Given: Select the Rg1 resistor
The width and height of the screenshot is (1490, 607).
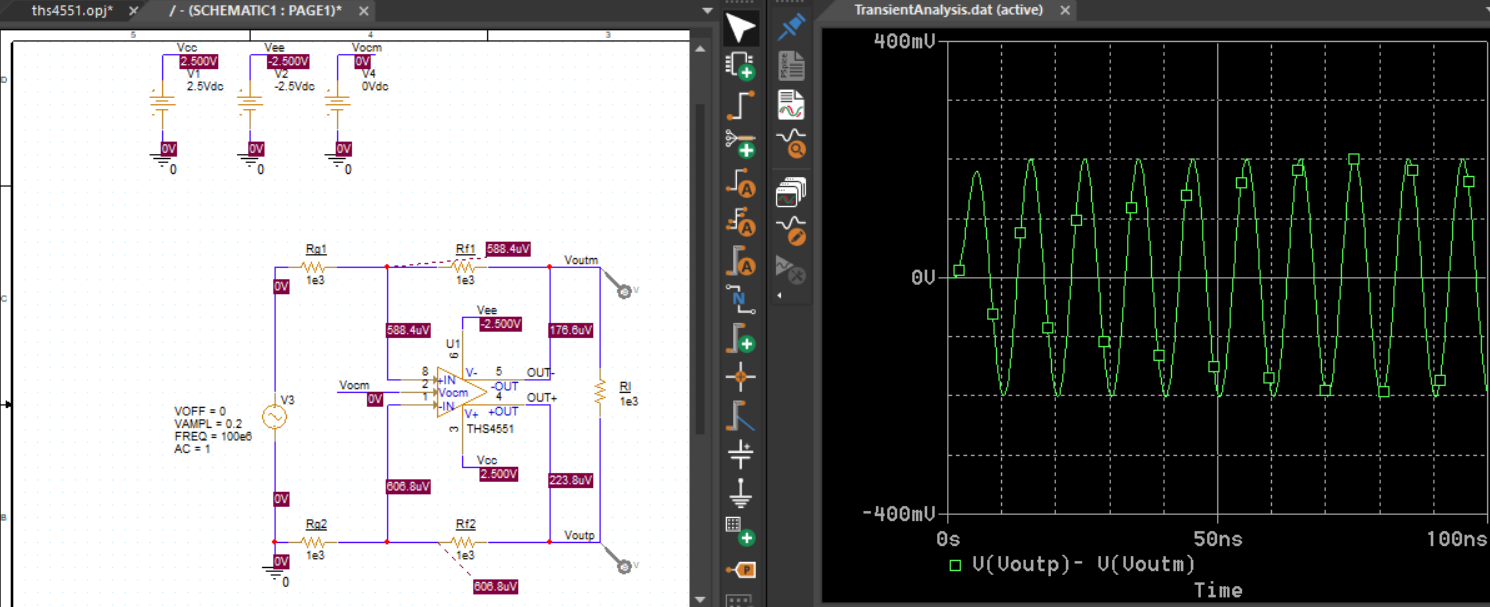Looking at the screenshot, I should point(315,267).
